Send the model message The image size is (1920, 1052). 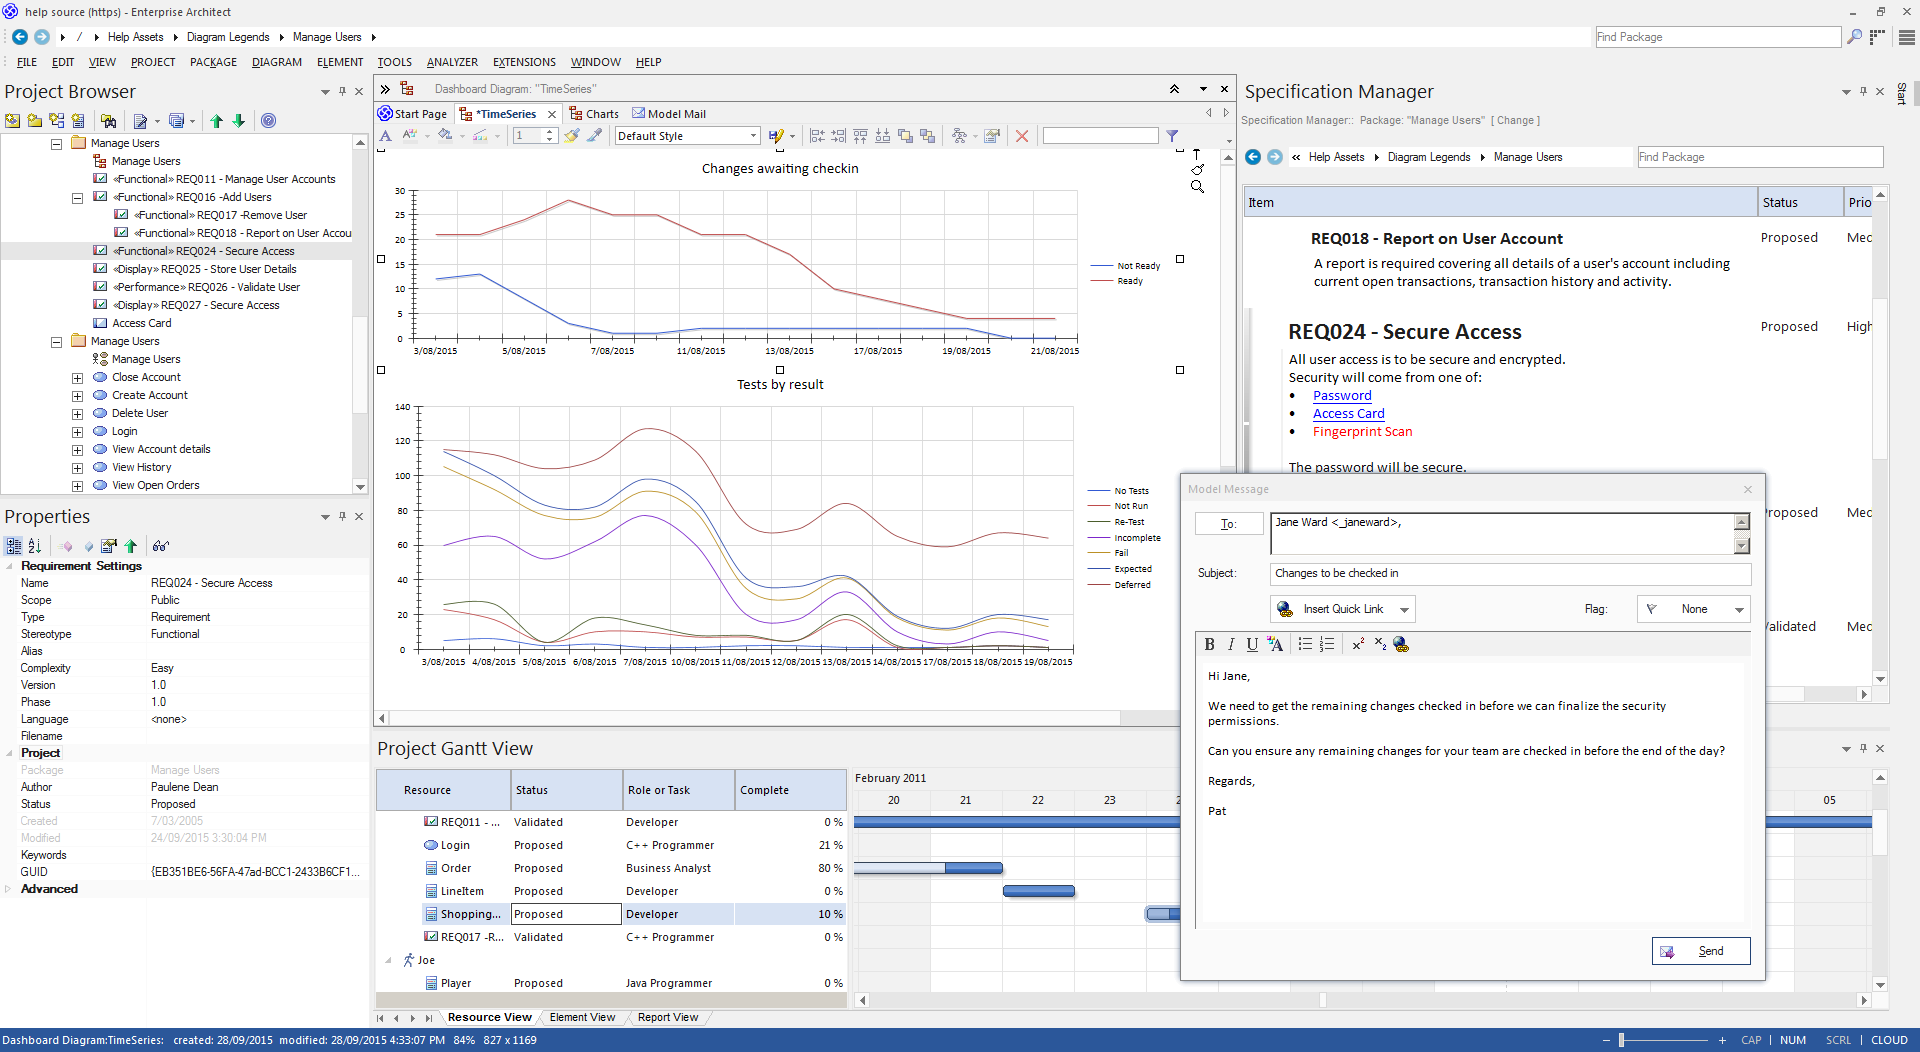pyautogui.click(x=1700, y=951)
